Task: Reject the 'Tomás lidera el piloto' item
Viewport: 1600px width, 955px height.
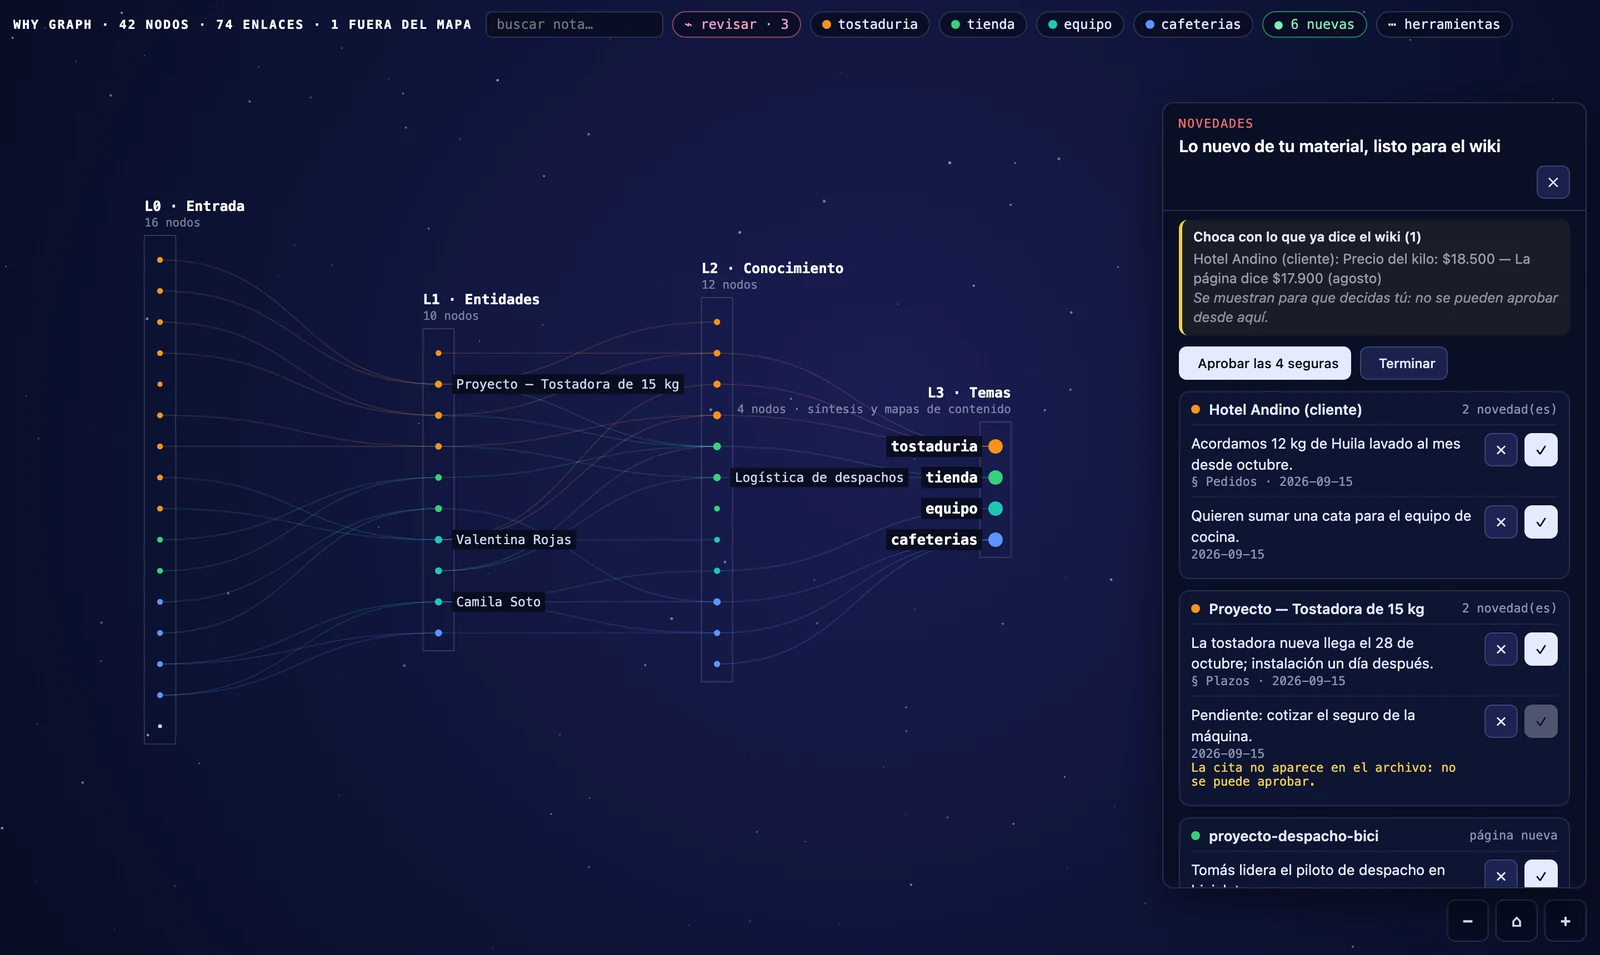Action: 1501,874
